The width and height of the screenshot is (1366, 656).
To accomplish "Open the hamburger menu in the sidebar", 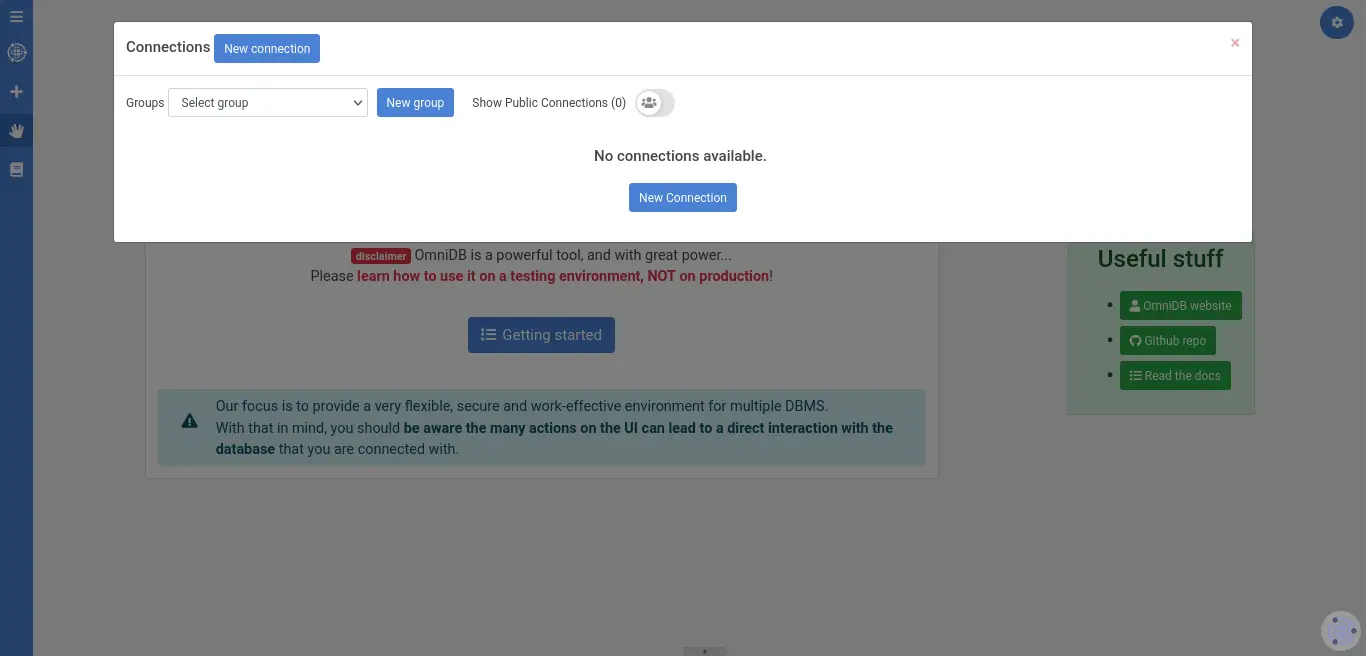I will pyautogui.click(x=16, y=17).
